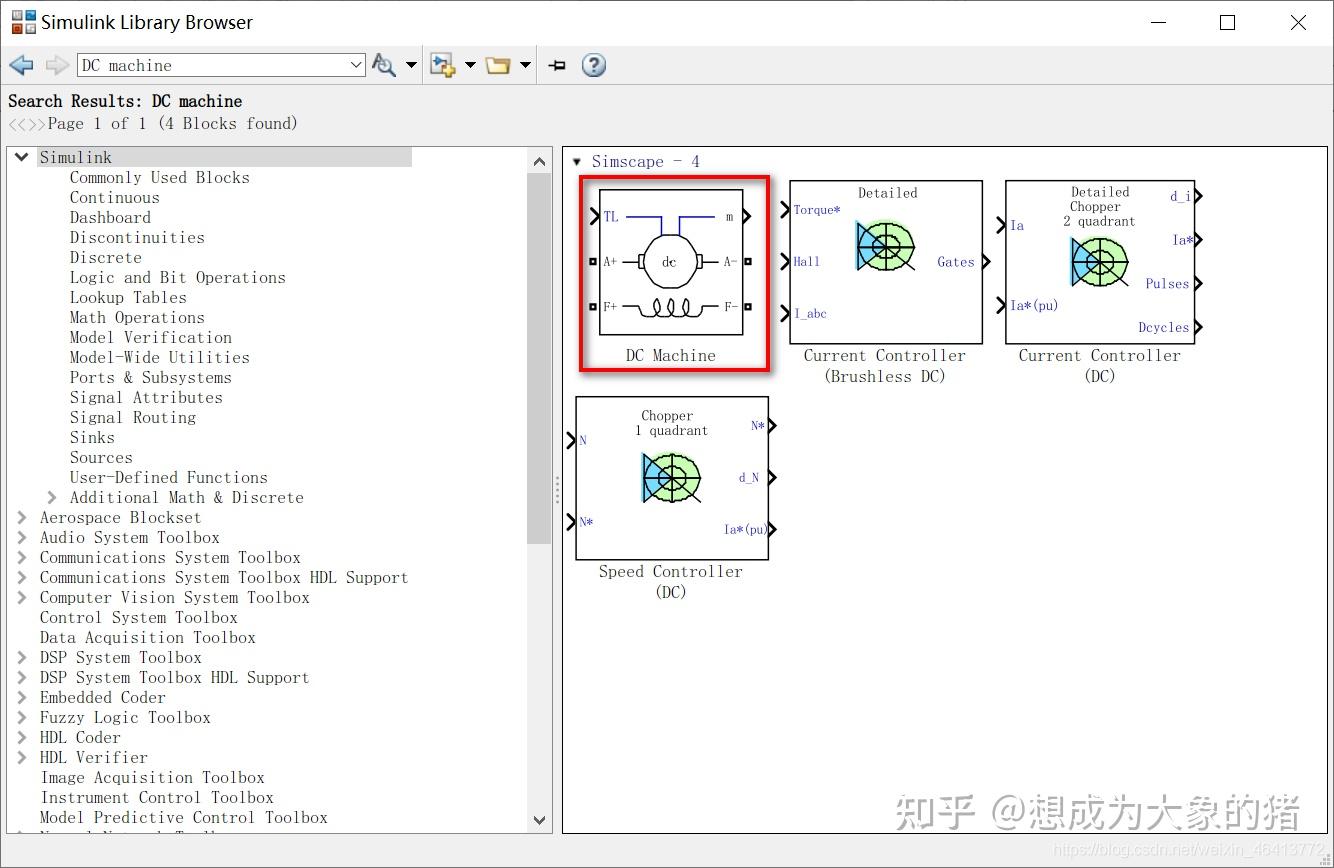Expand the Fuzzy Logic Toolbox node
Viewport: 1334px width, 868px height.
21,717
